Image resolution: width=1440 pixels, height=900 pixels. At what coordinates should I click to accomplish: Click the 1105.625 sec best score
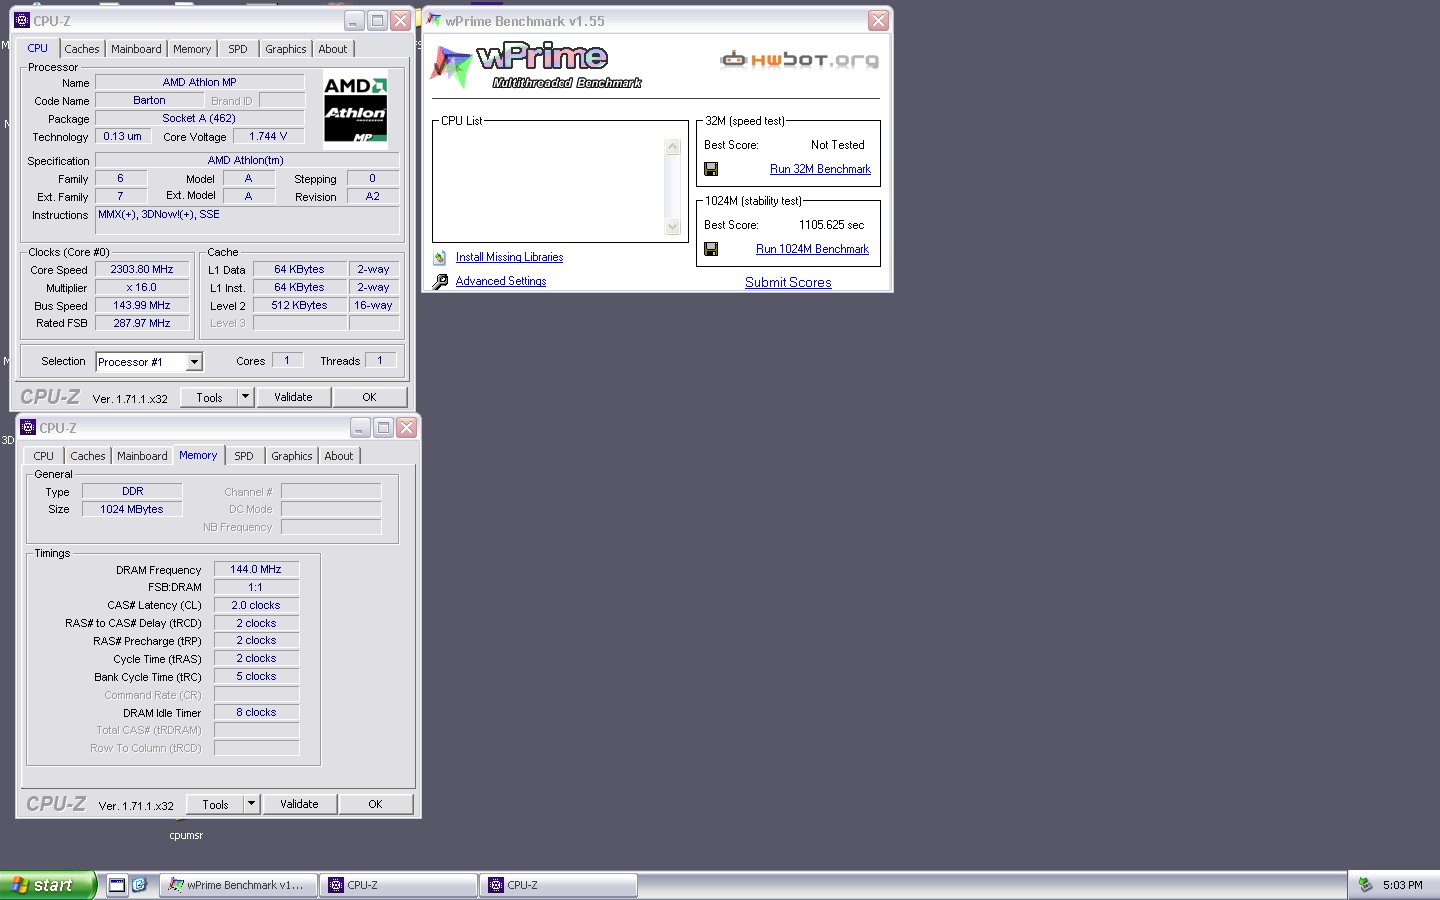(x=831, y=225)
